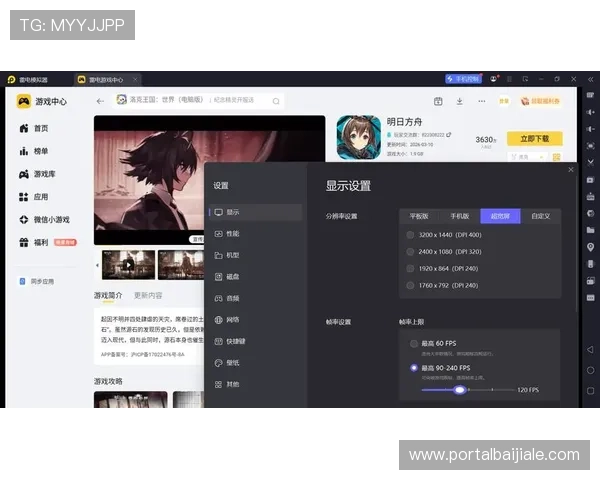The width and height of the screenshot is (600, 480).
Task: Switch to 手机版 resolution tab
Action: [460, 216]
